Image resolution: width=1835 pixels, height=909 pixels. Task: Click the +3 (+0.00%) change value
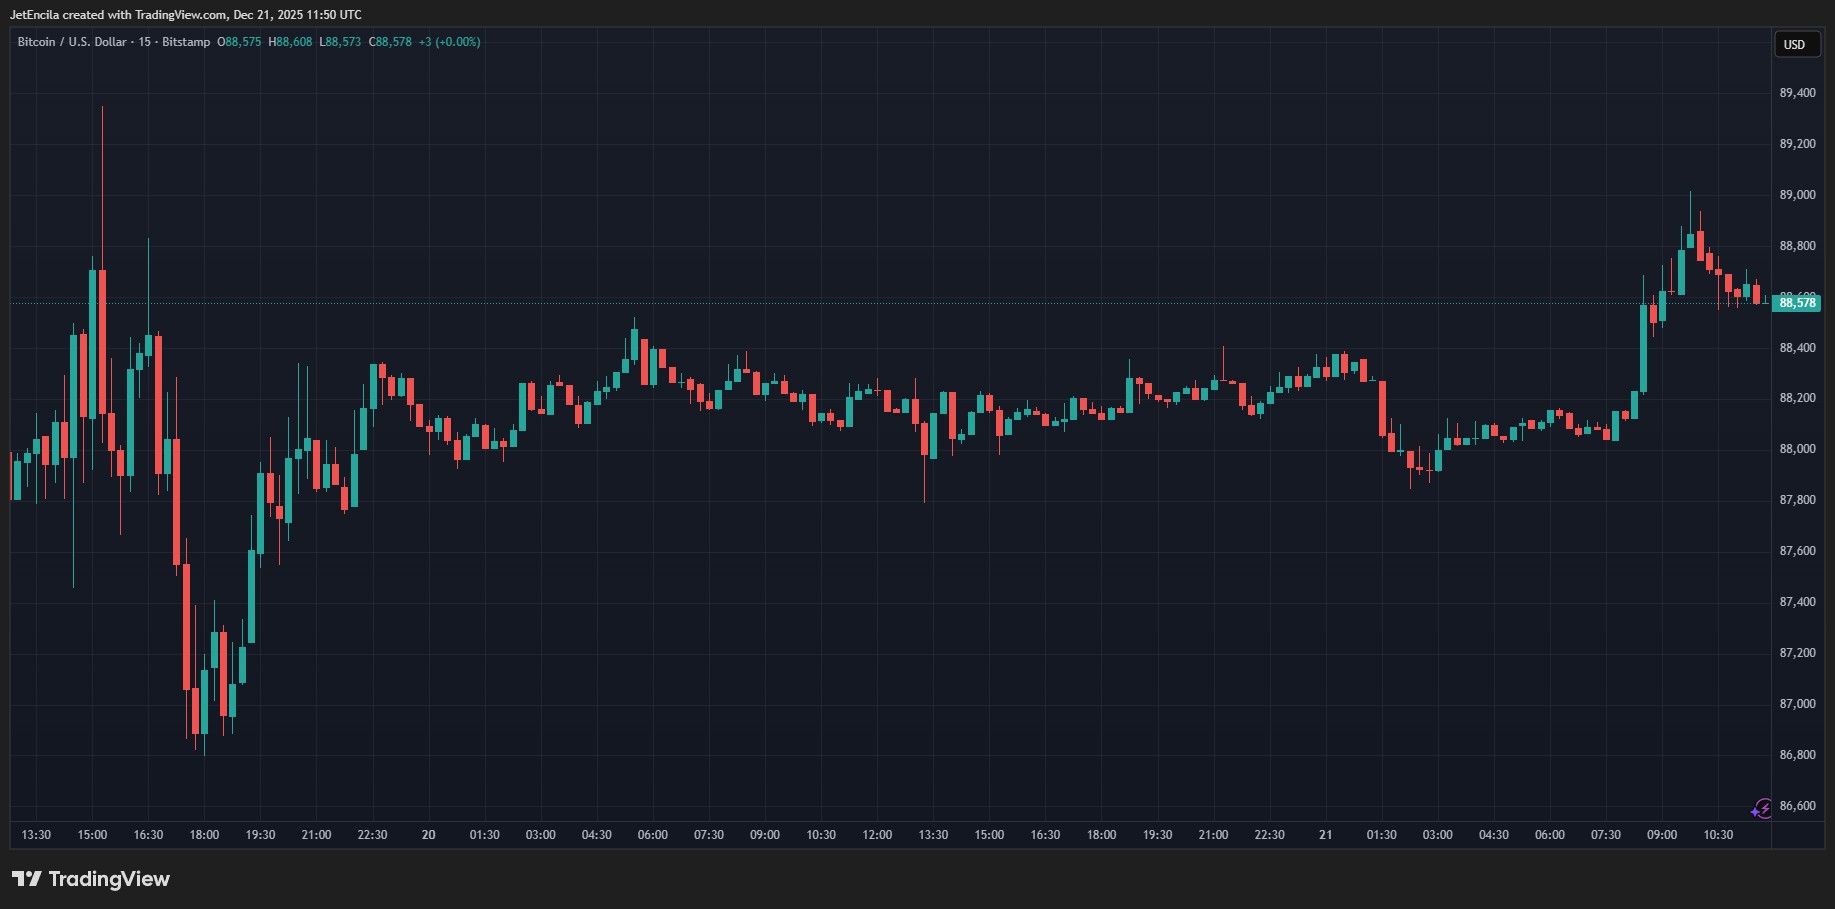tap(449, 42)
